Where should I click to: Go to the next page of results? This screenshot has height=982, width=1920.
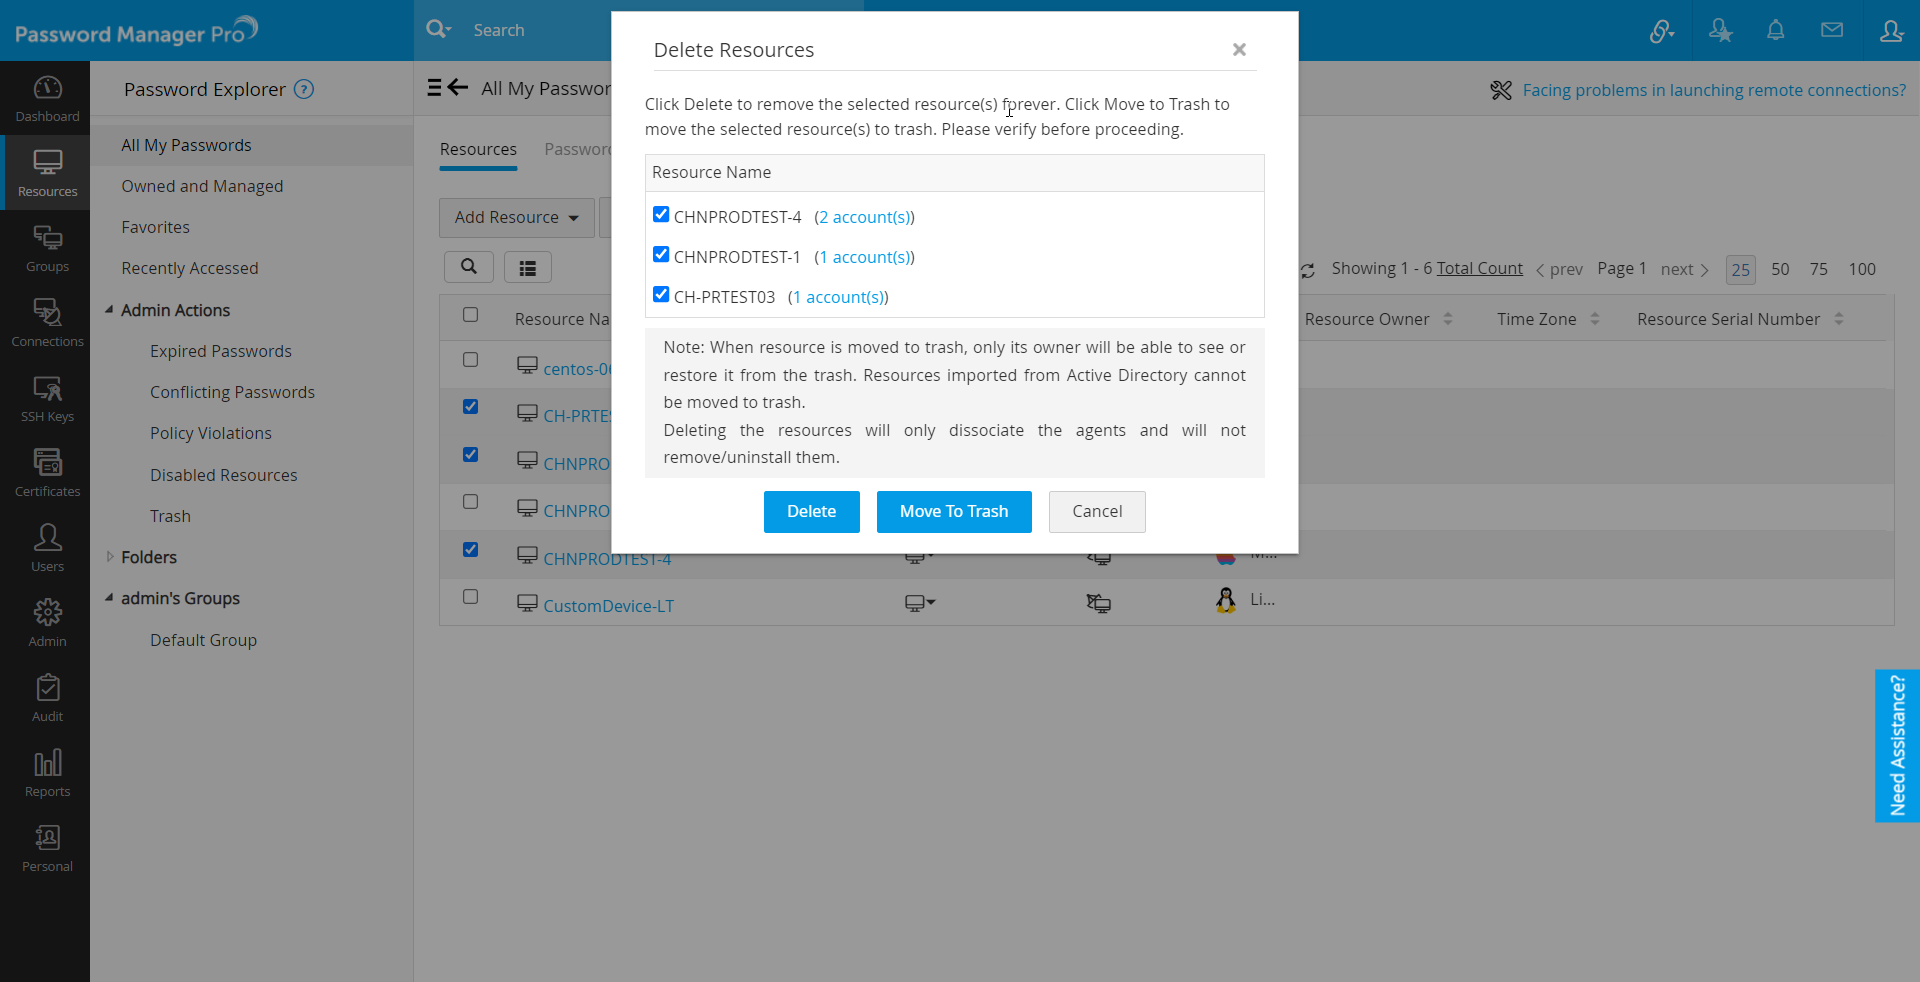click(x=1685, y=269)
